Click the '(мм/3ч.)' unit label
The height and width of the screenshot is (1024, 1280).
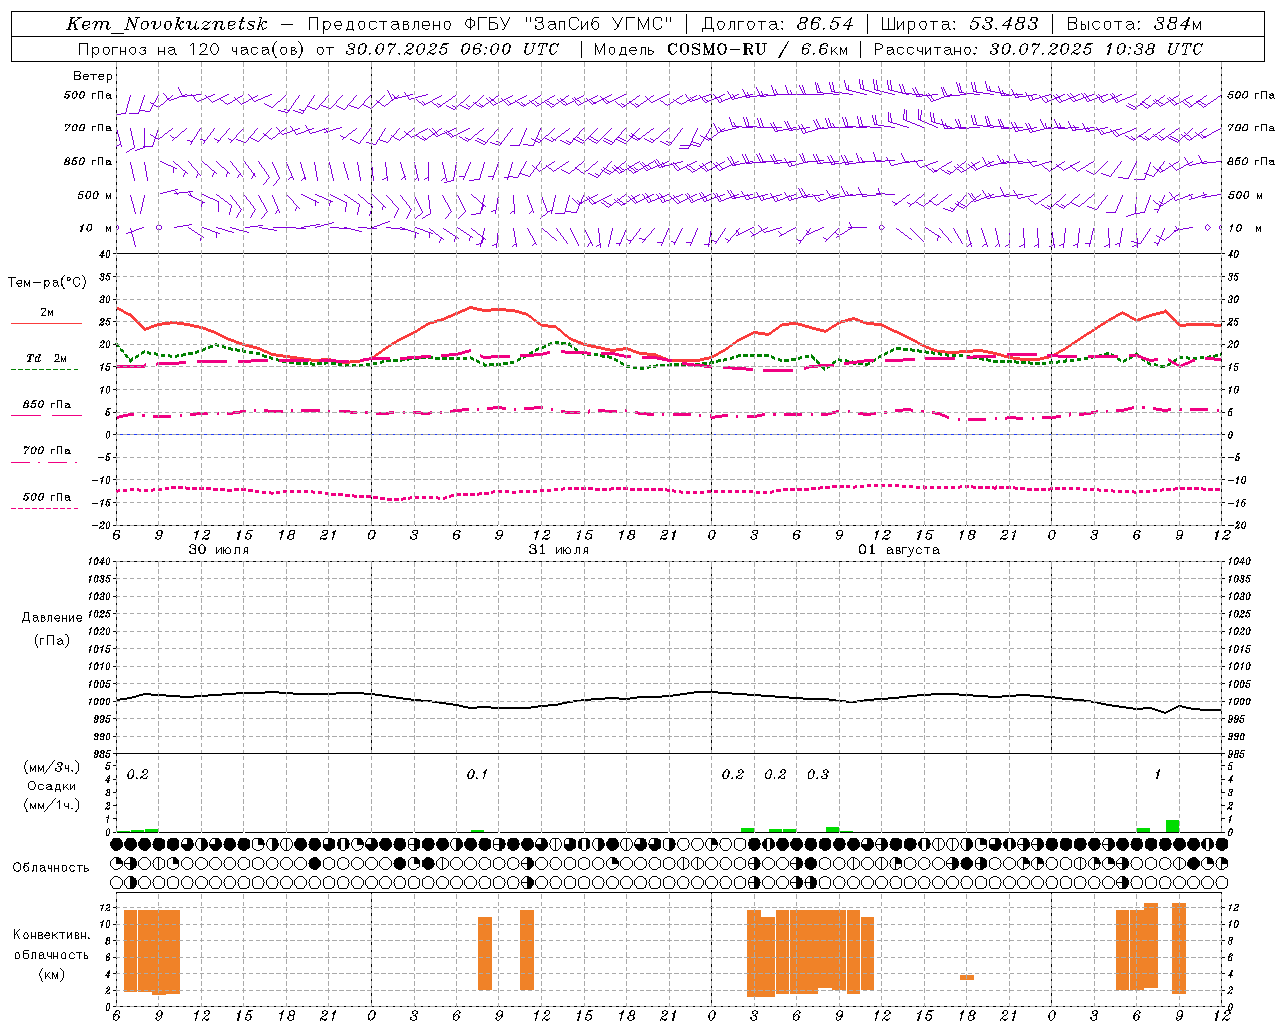point(52,767)
